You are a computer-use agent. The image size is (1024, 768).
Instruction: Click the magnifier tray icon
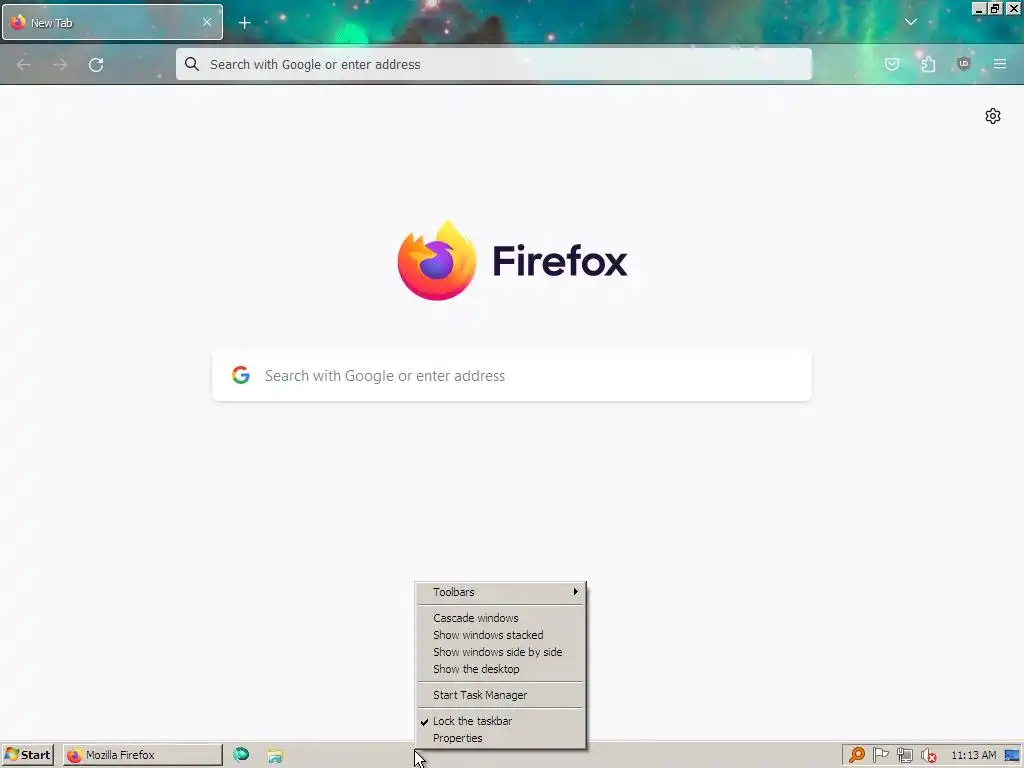(856, 755)
